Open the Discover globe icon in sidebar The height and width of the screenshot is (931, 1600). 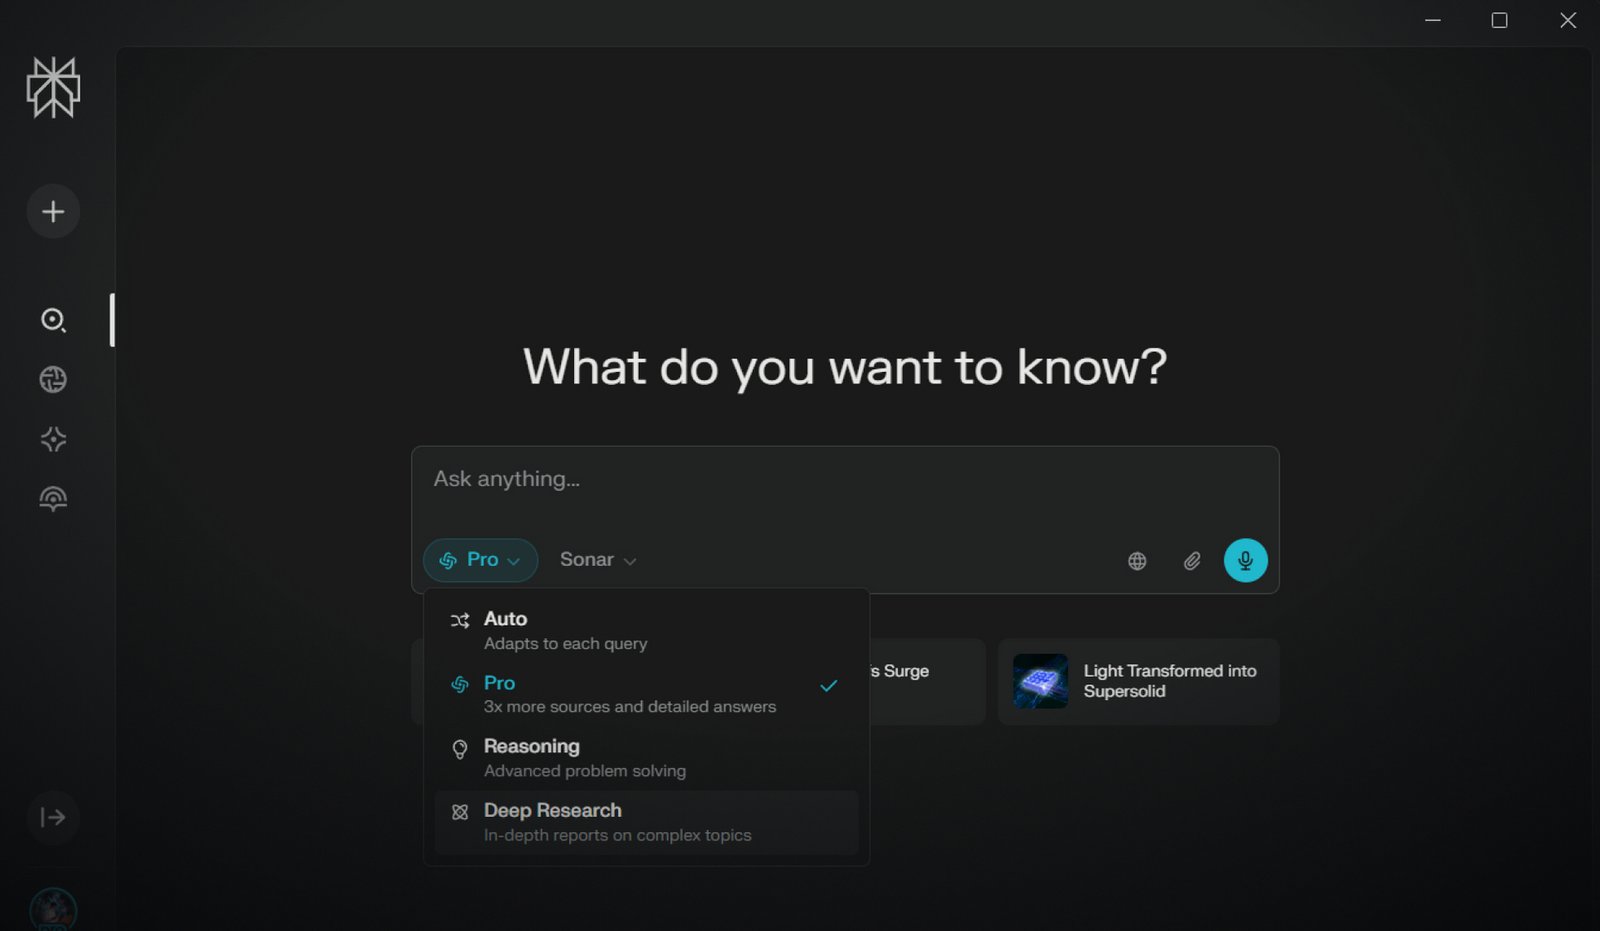53,379
